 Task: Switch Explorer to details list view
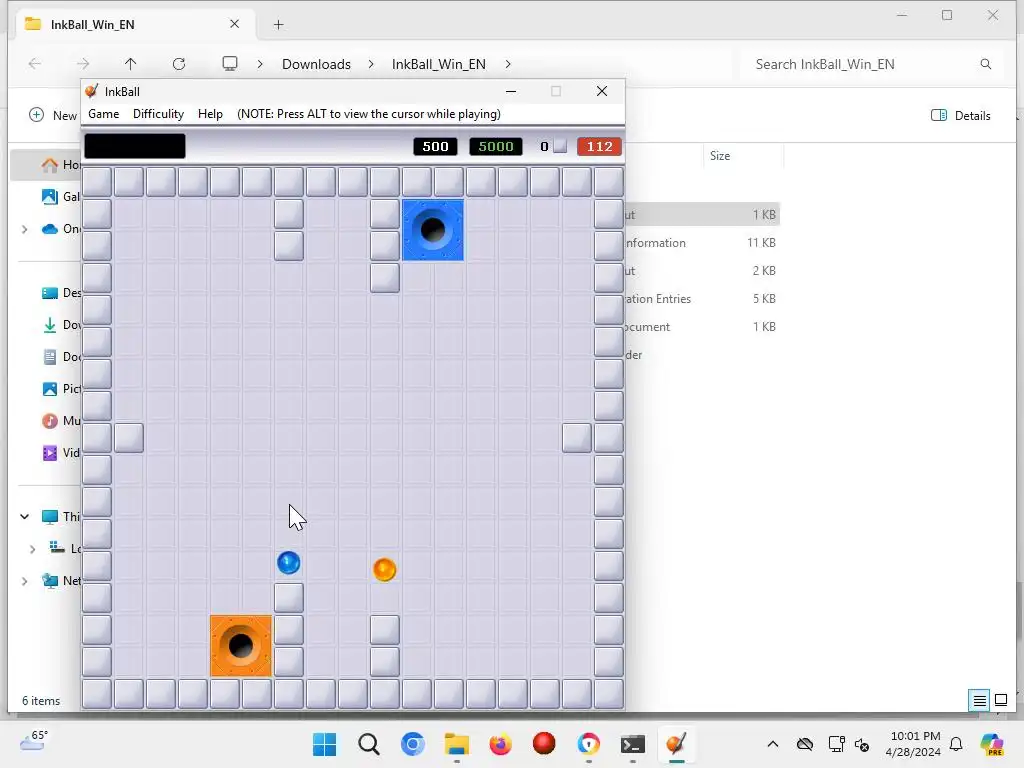click(x=980, y=701)
